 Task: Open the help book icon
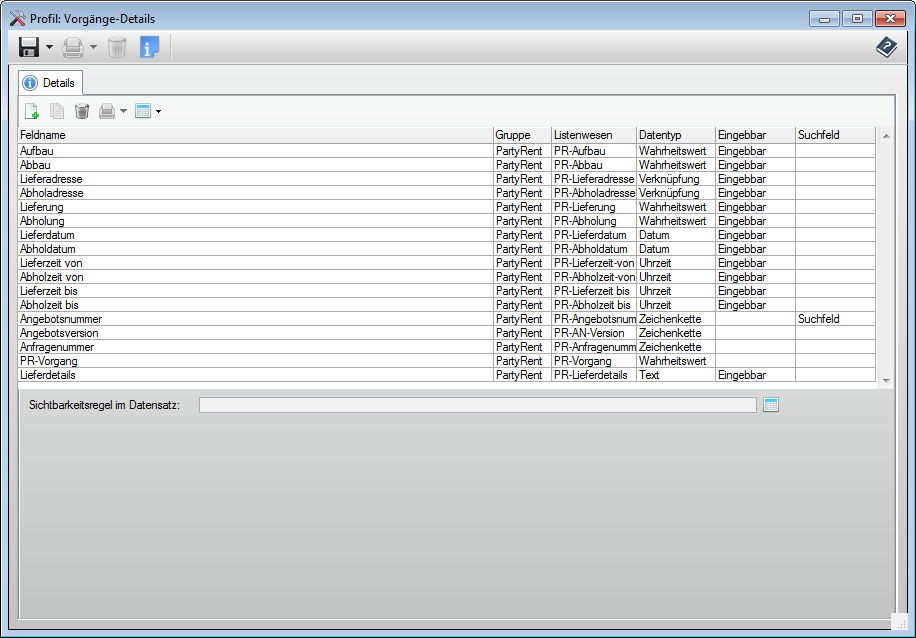(886, 47)
